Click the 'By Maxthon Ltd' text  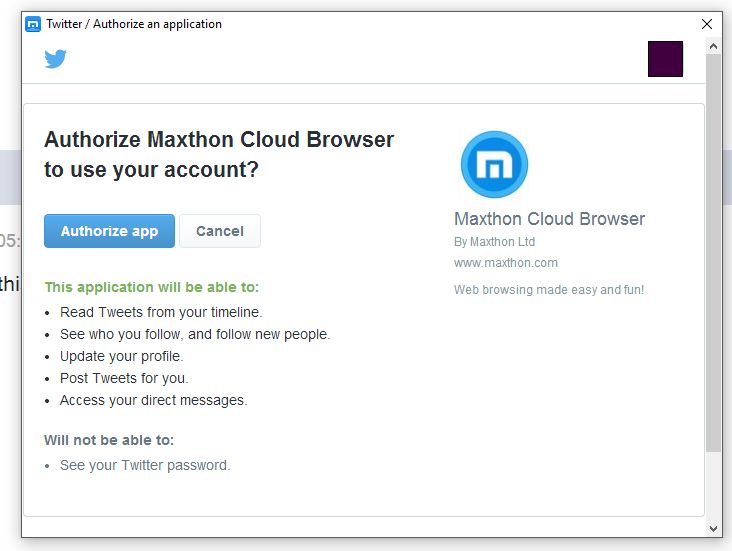tap(494, 242)
